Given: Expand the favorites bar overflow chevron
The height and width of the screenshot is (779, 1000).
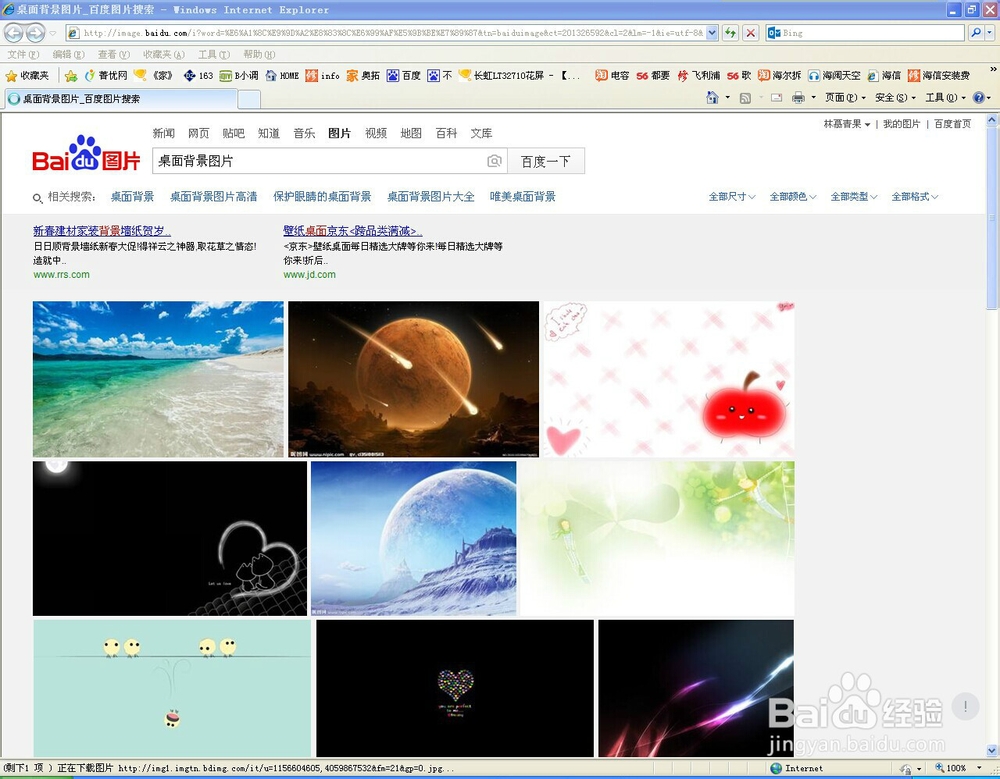Looking at the screenshot, I should (993, 69).
